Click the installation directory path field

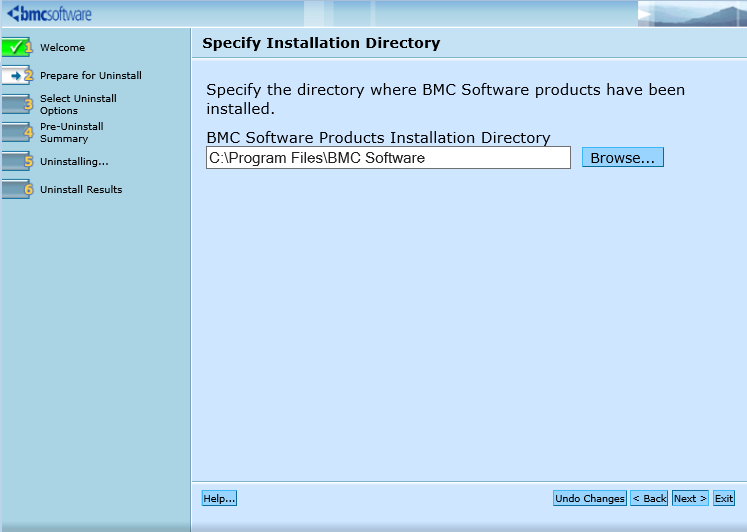click(x=388, y=158)
